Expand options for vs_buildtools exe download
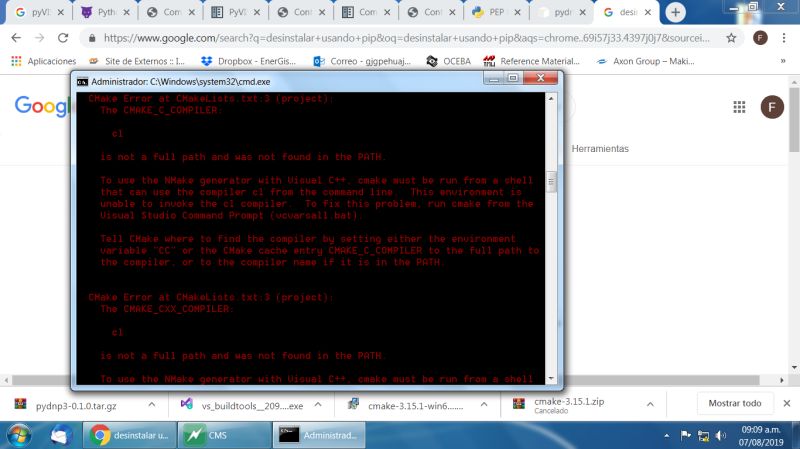The image size is (800, 449). [318, 405]
